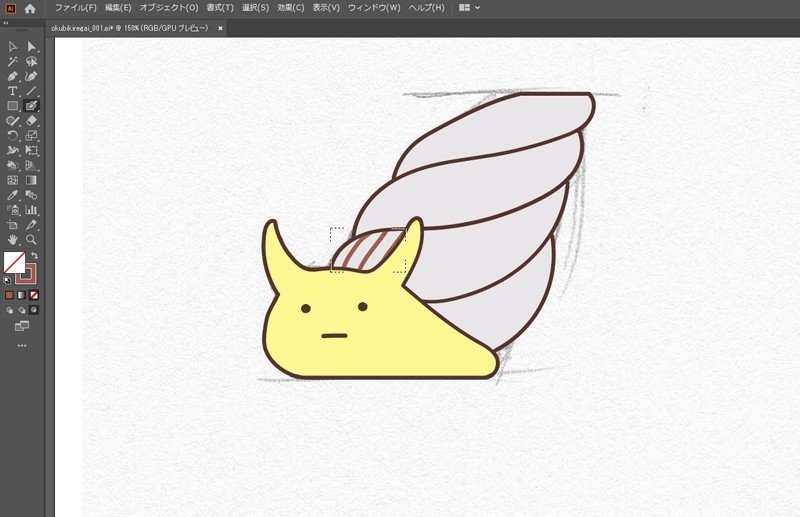
Task: Open the オブジェクト(O) menu
Action: point(169,8)
